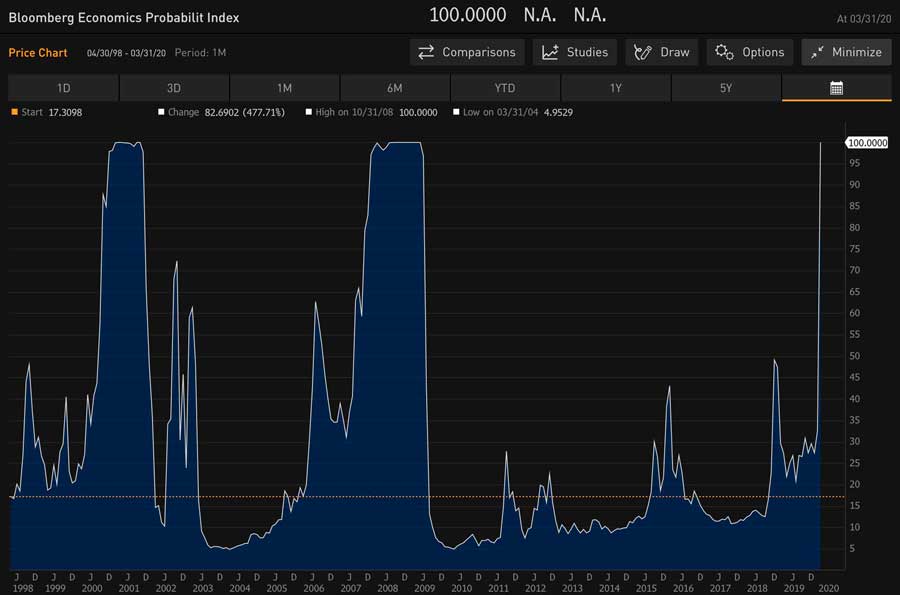900x595 pixels.
Task: Click the Start value 17.3098
Action: click(65, 112)
